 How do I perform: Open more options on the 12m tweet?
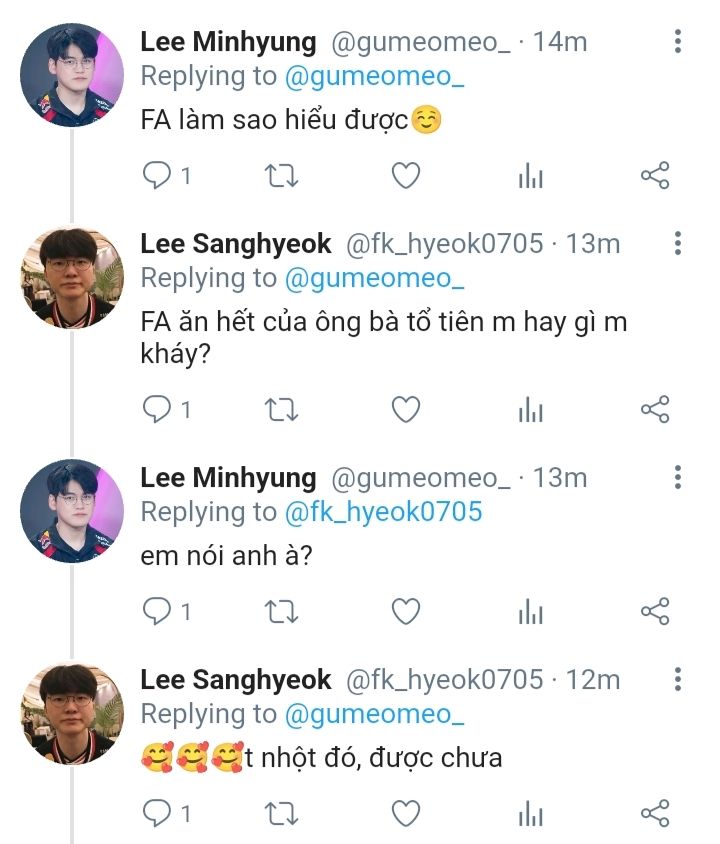coord(678,680)
